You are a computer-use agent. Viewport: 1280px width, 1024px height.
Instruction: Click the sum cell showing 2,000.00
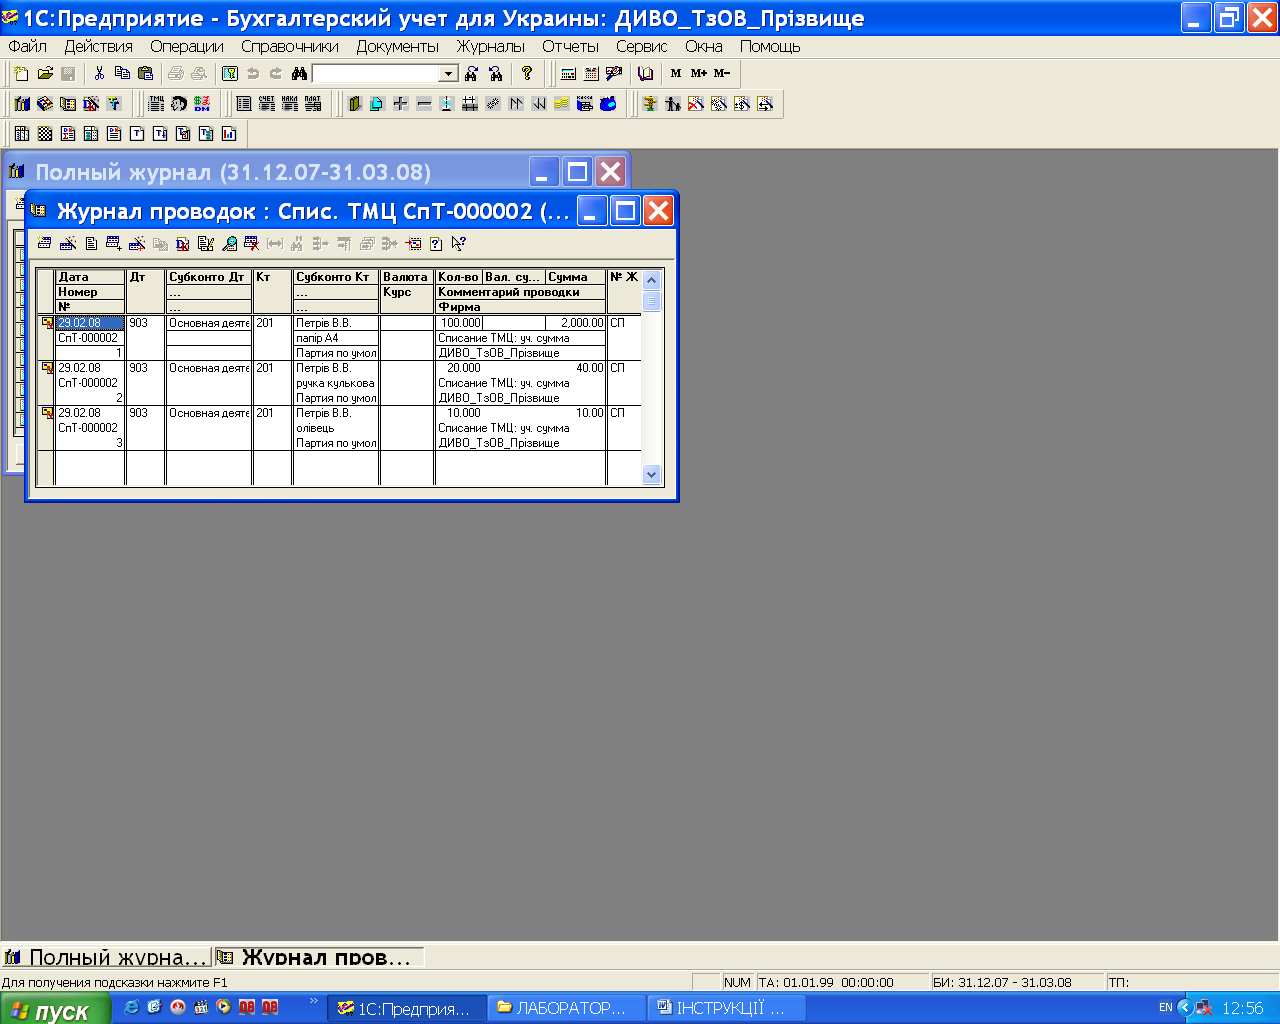(576, 323)
